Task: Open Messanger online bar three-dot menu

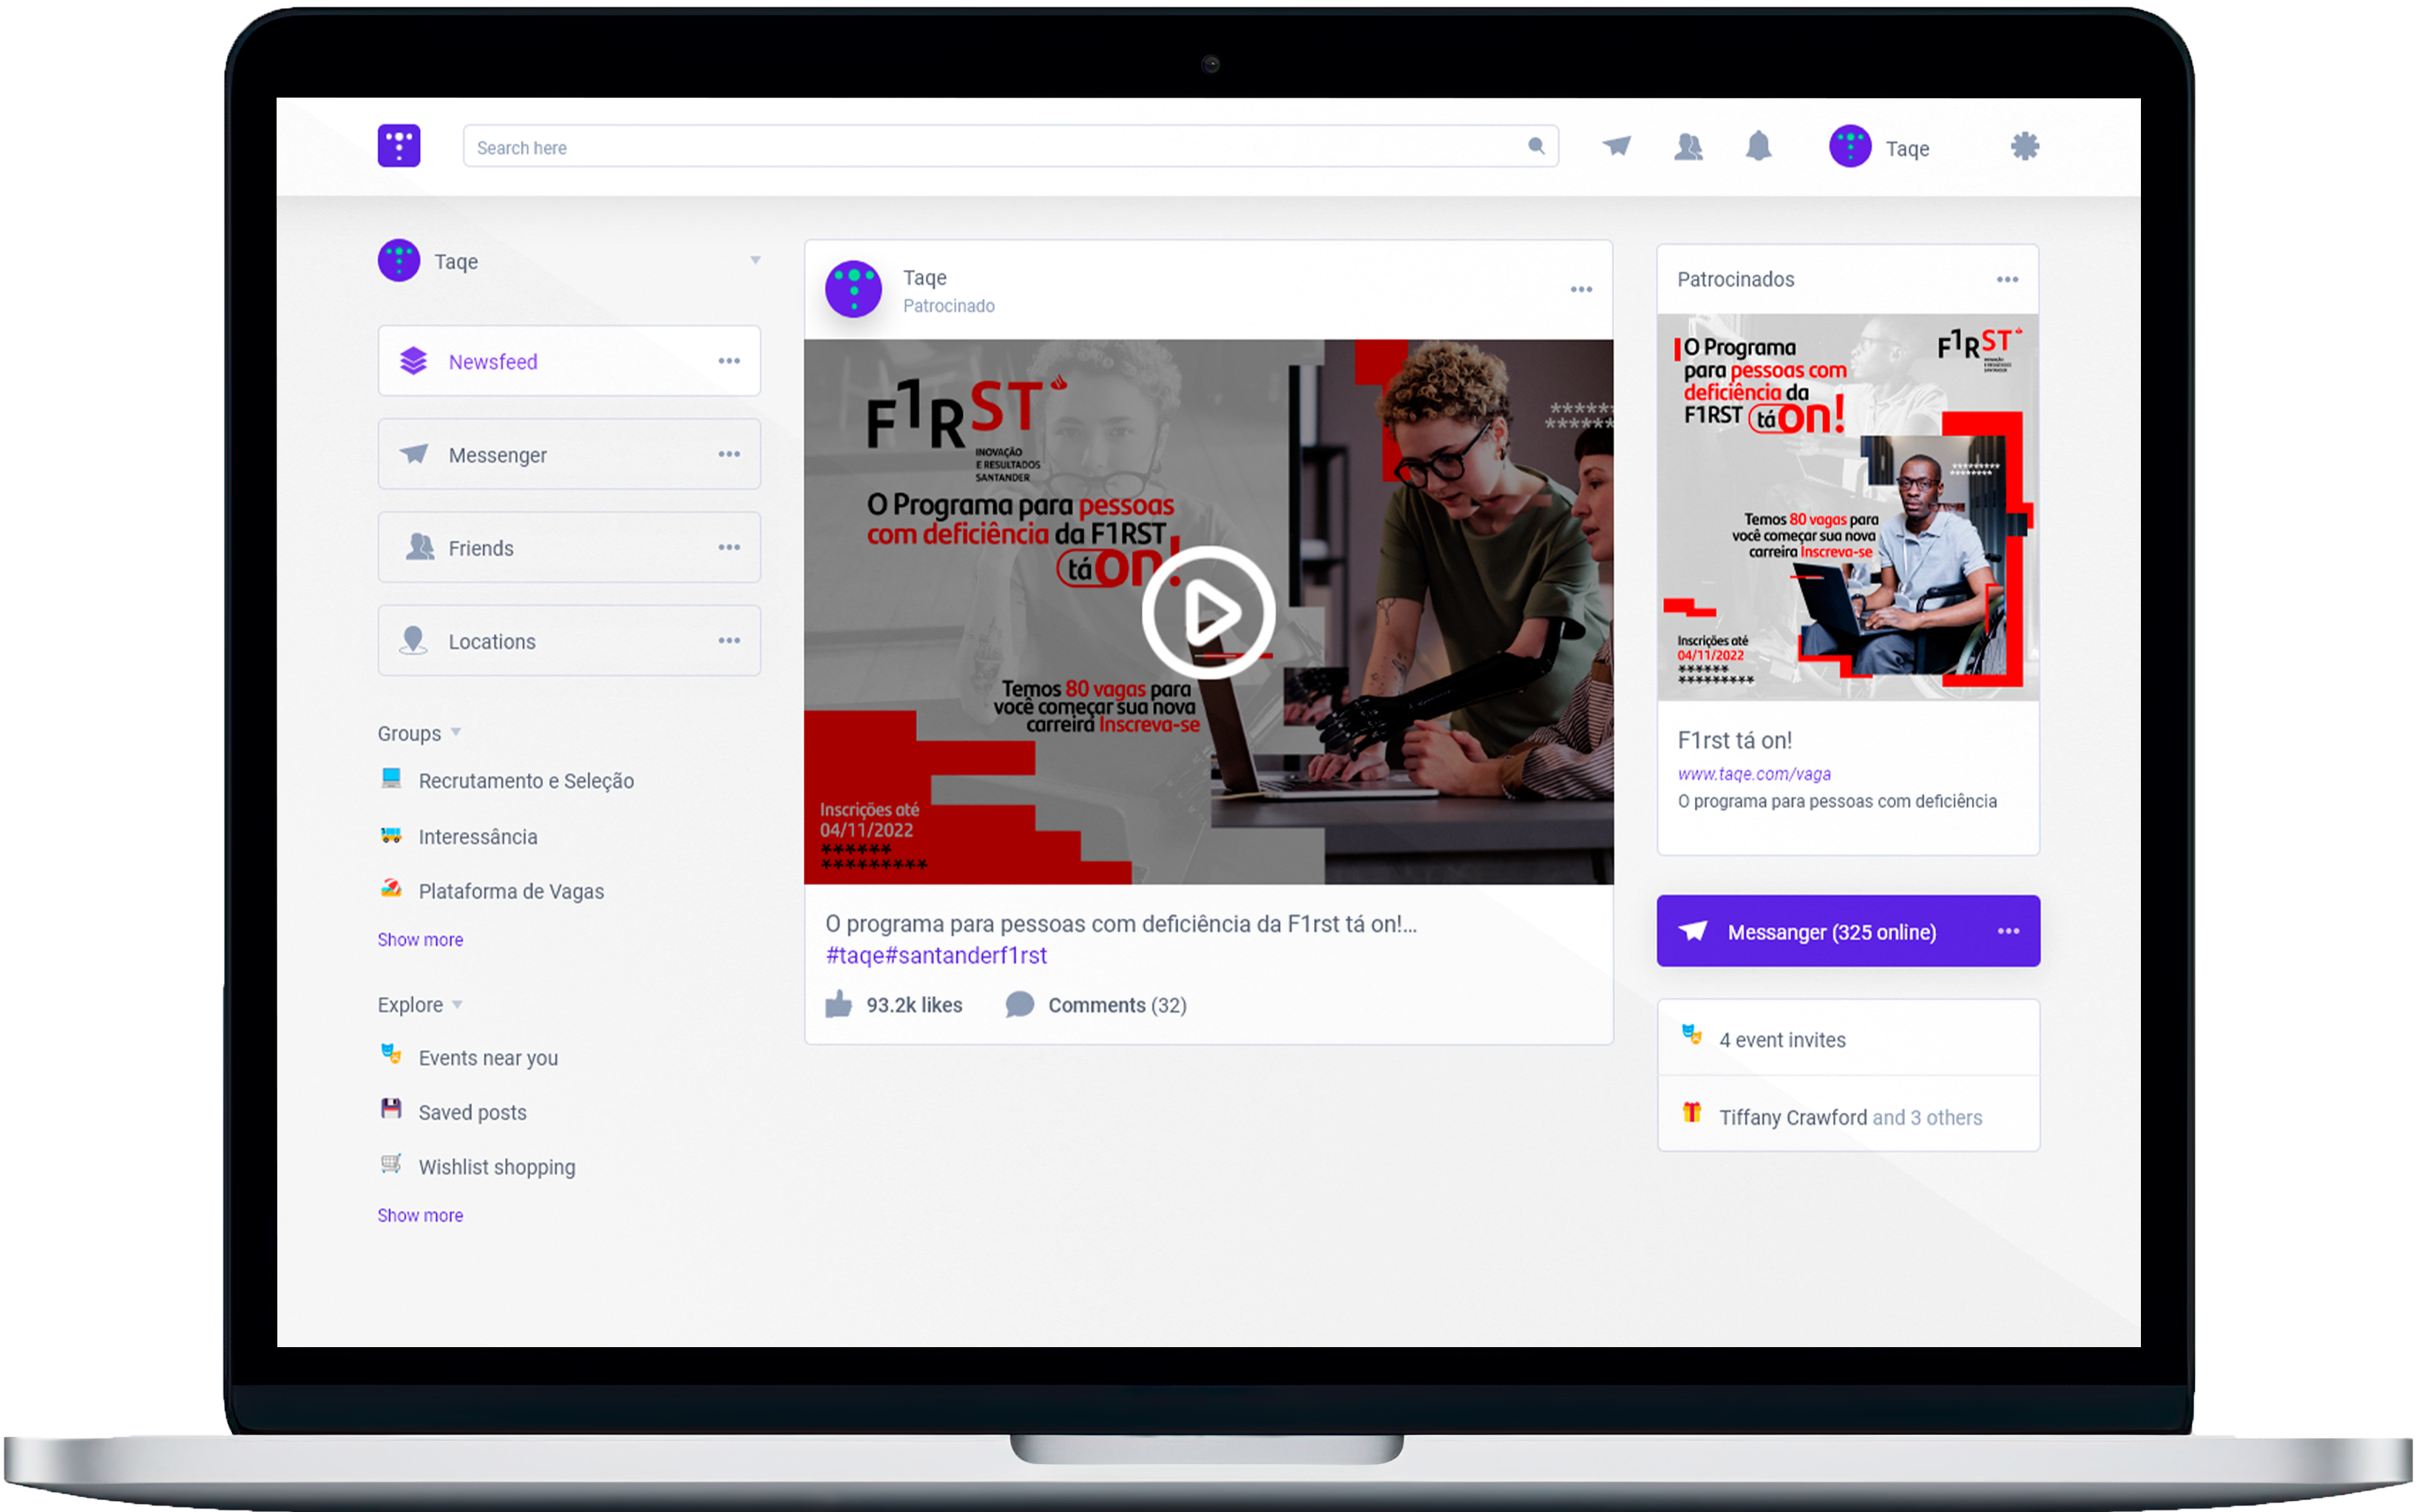Action: (x=2007, y=931)
